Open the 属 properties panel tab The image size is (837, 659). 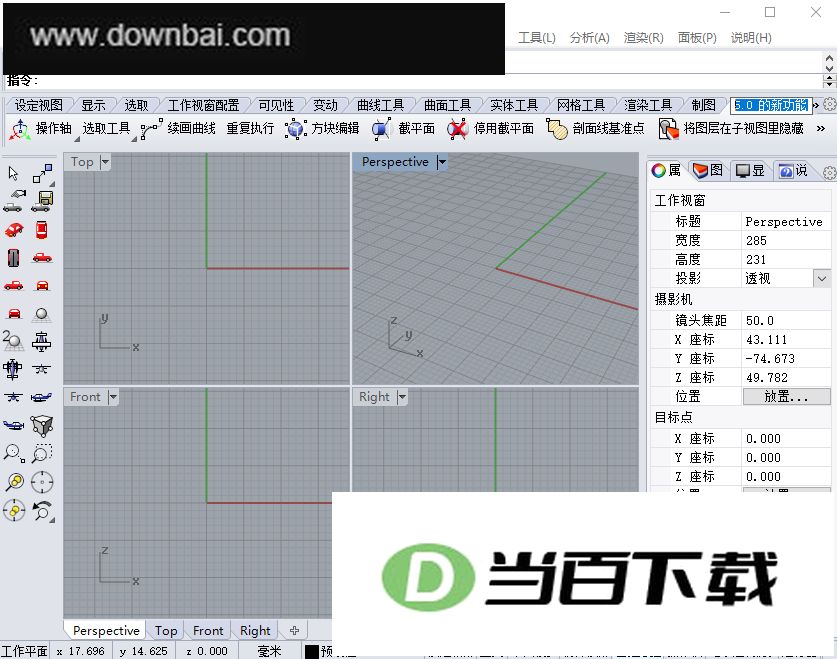666,171
